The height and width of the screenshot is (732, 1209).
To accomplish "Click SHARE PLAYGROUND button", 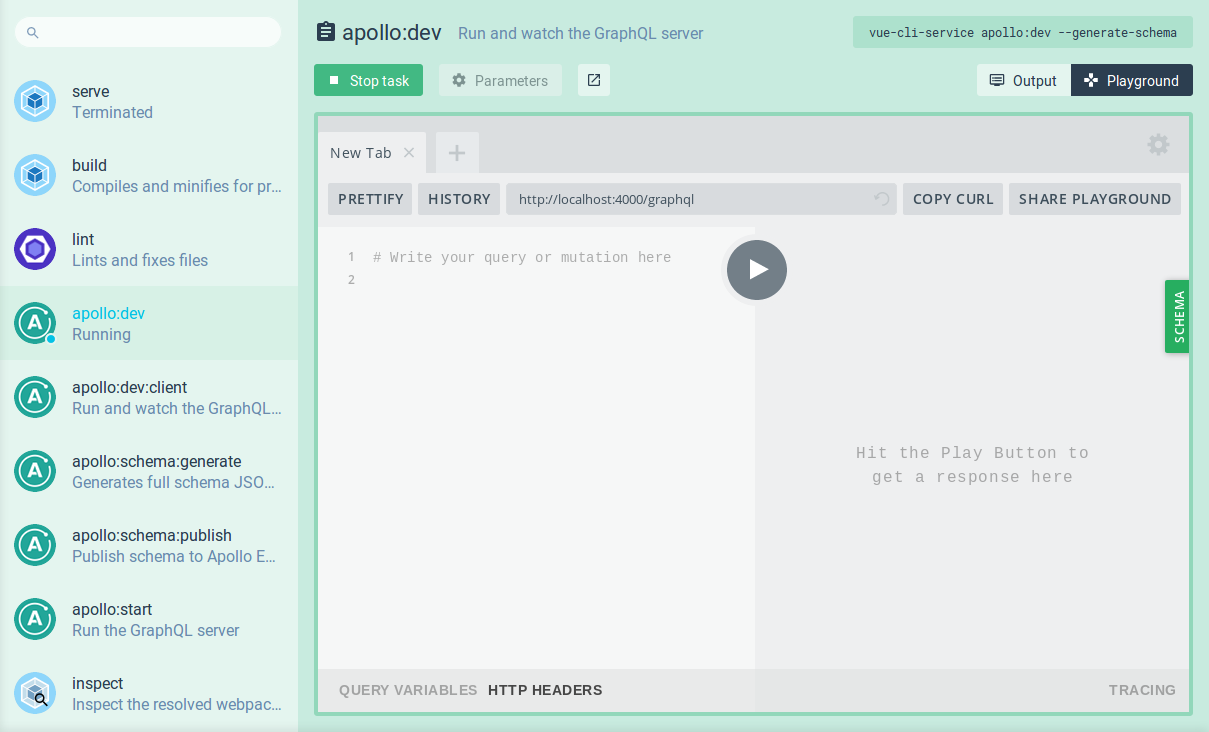I will point(1095,199).
